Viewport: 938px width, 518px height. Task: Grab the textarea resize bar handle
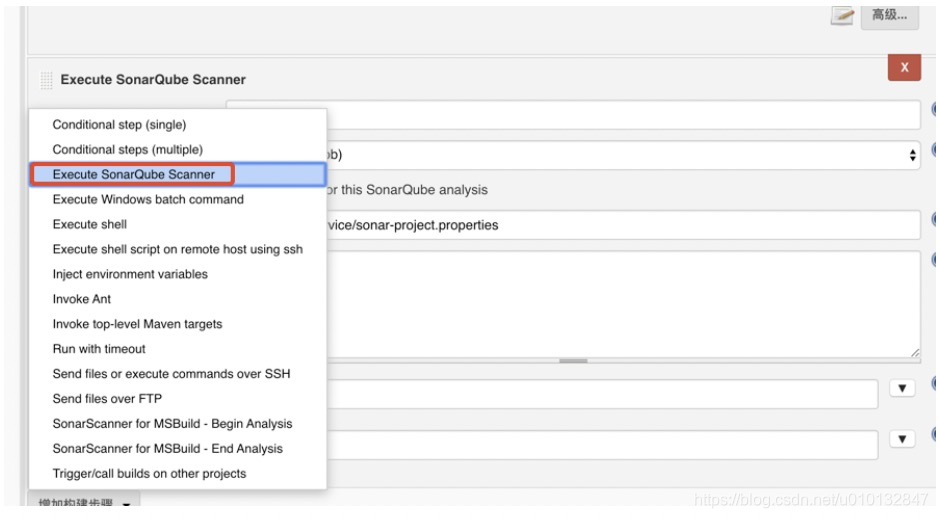[x=573, y=361]
